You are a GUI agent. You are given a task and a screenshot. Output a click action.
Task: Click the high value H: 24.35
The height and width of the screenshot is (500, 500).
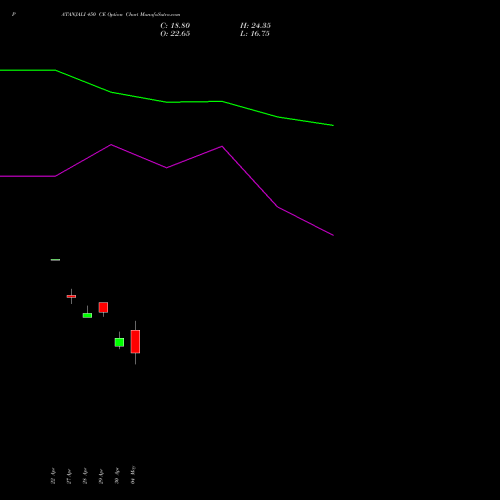[255, 26]
